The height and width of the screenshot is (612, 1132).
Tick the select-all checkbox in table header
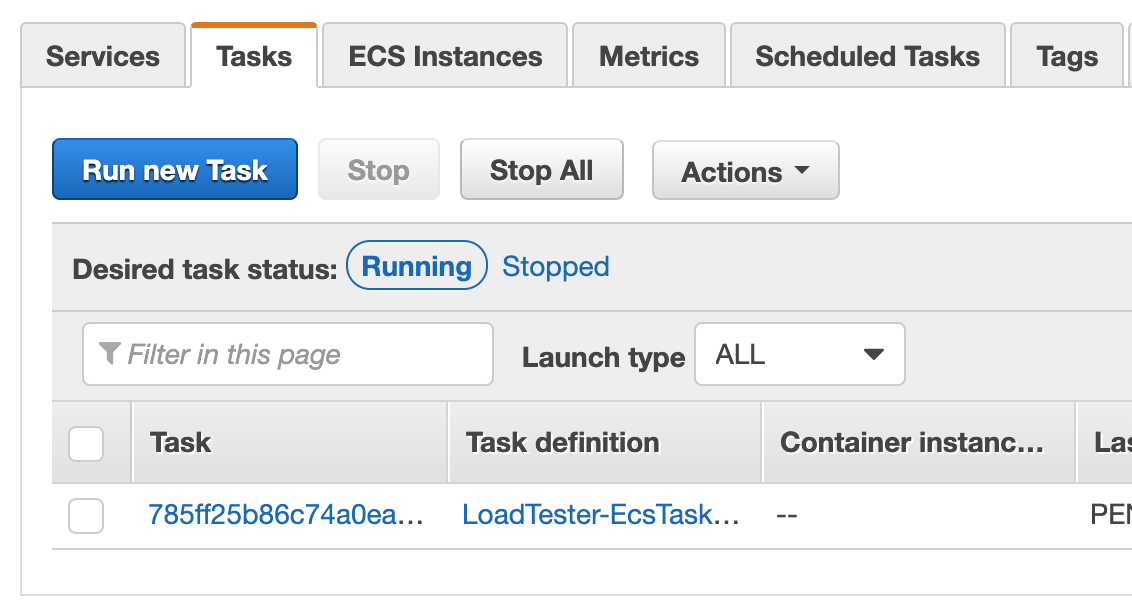point(86,442)
